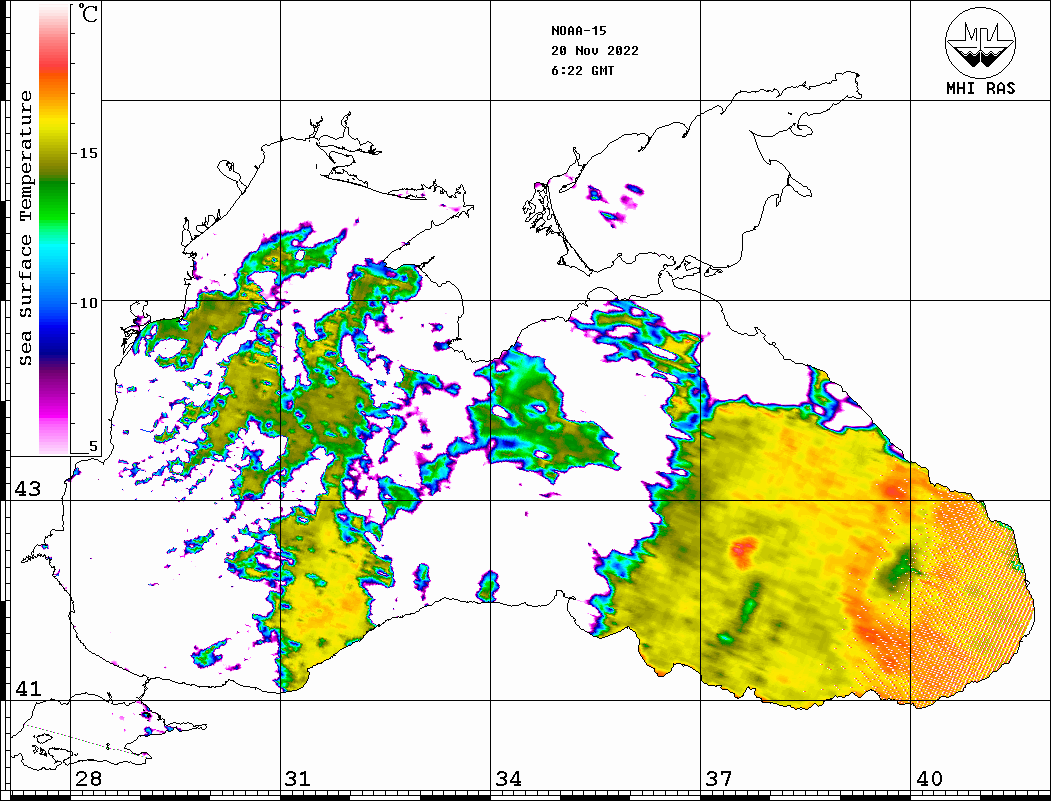1051x801 pixels.
Task: Click the latitude label '41'
Action: [28, 689]
